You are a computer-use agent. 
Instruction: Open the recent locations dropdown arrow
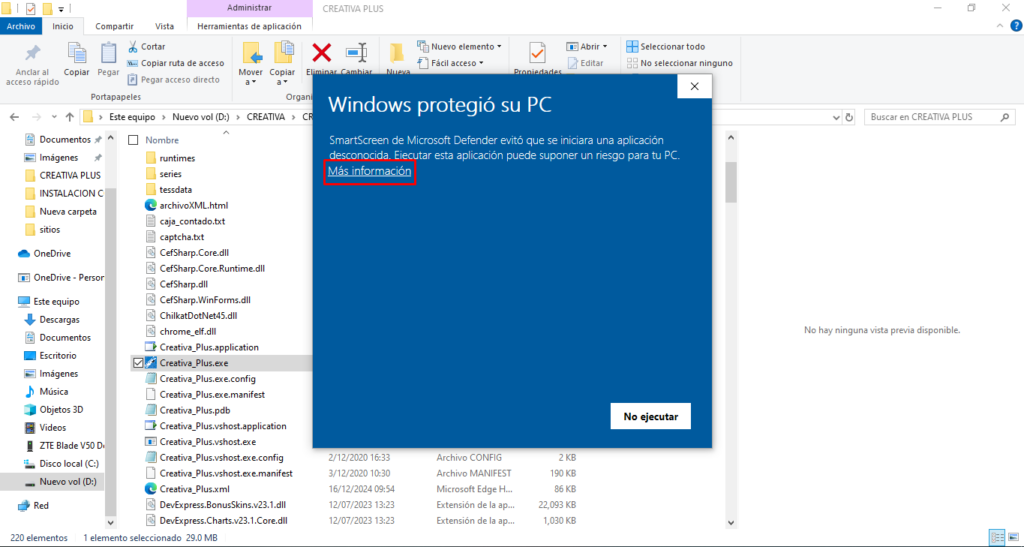(x=54, y=117)
